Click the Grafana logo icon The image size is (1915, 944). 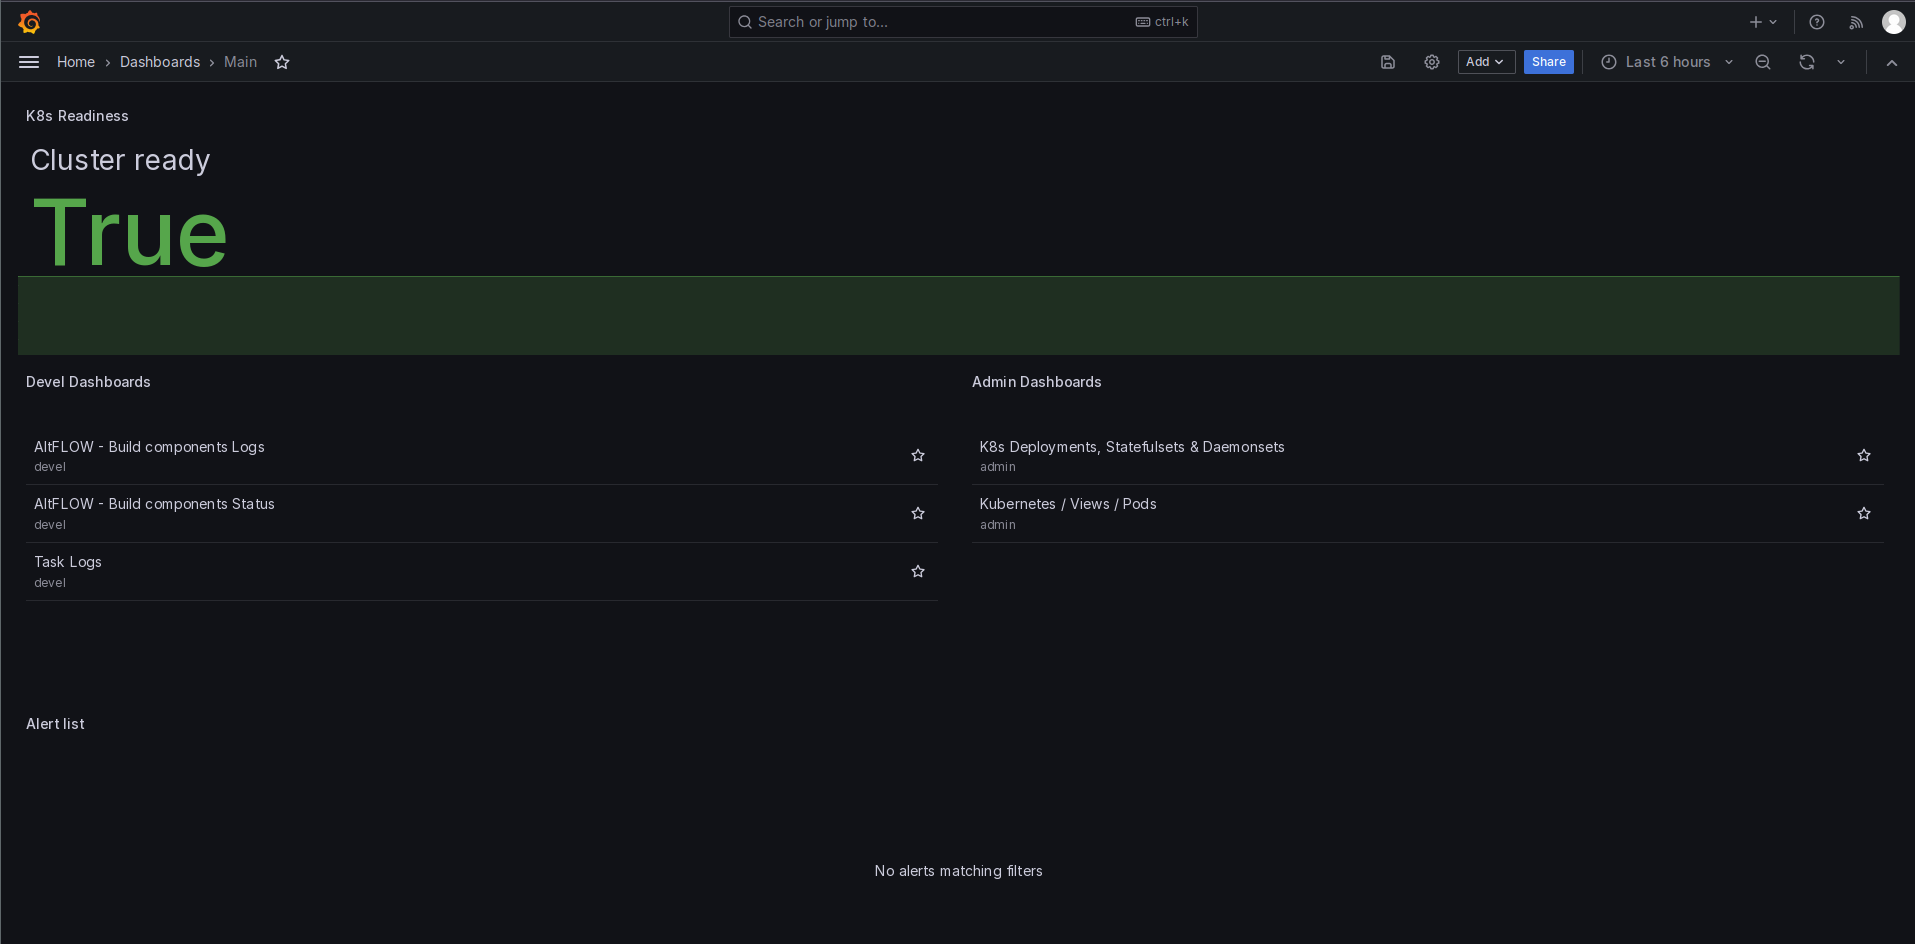(29, 22)
